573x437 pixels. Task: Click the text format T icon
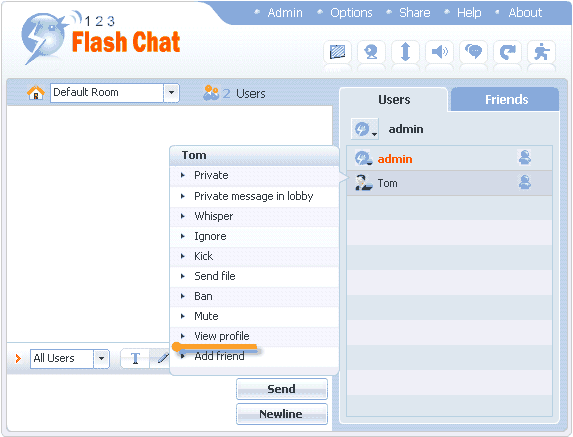pos(135,358)
